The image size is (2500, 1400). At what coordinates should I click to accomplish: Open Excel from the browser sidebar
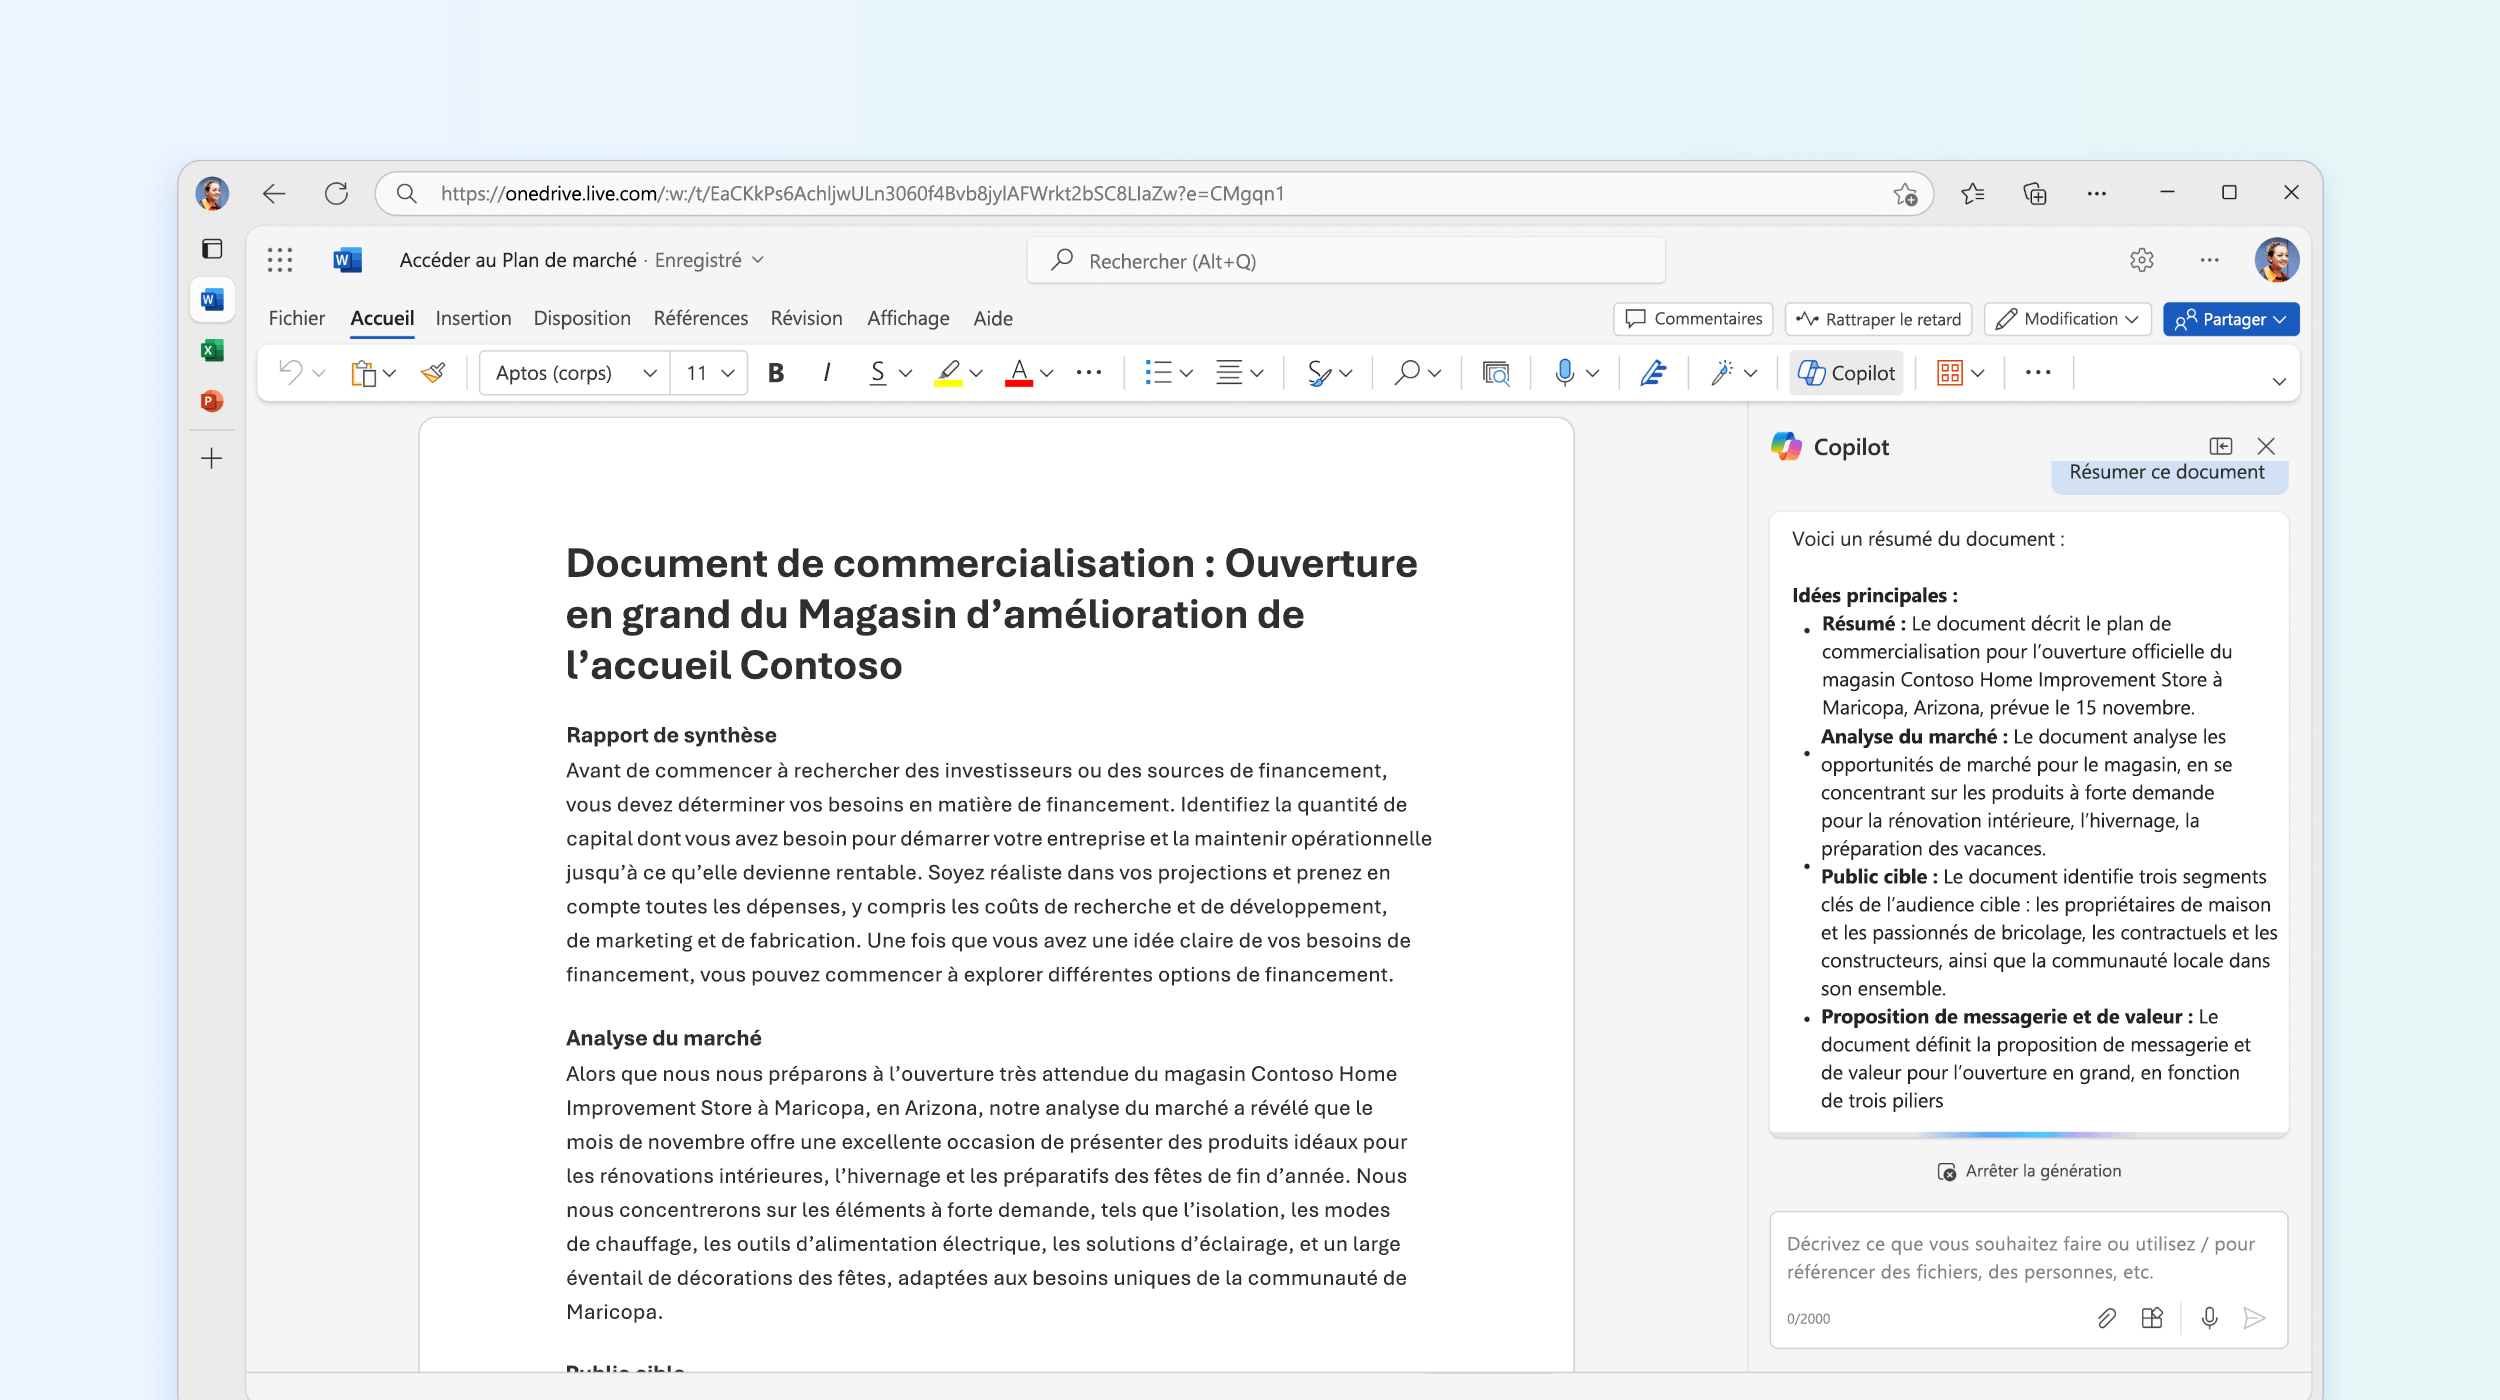(x=211, y=350)
